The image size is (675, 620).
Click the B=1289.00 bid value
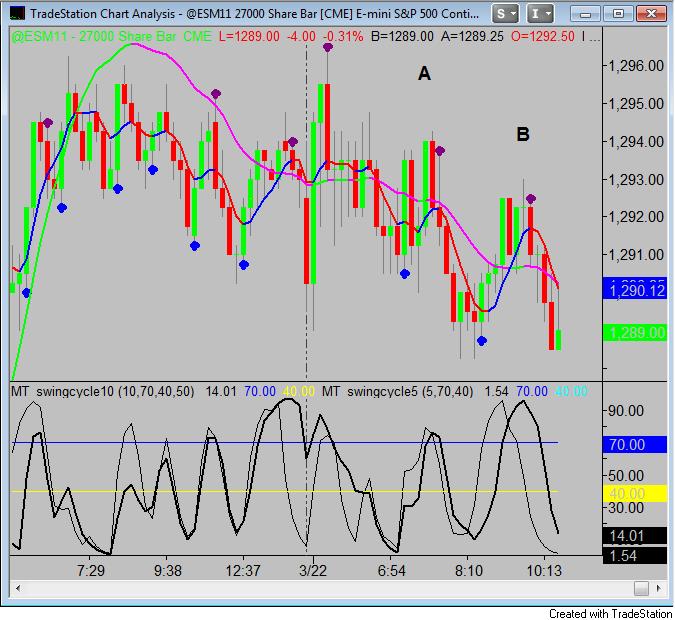pos(402,37)
